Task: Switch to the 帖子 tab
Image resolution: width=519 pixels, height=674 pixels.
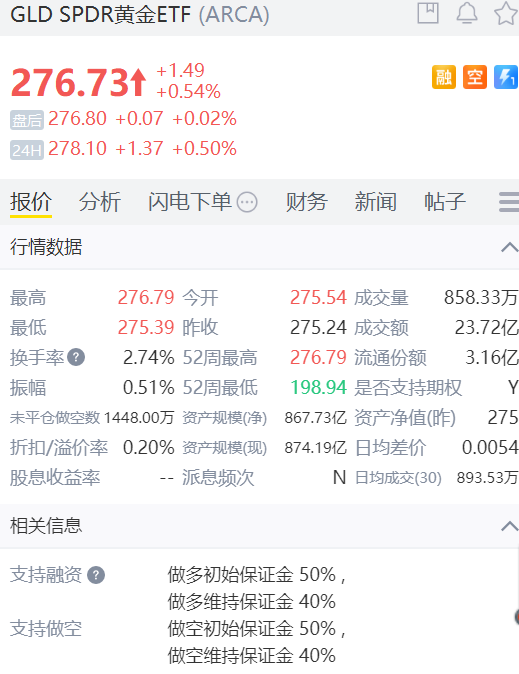Action: pyautogui.click(x=445, y=202)
